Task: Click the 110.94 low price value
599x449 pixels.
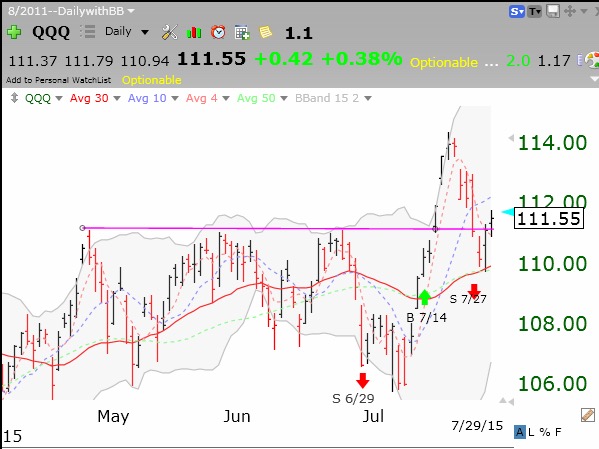Action: (145, 61)
